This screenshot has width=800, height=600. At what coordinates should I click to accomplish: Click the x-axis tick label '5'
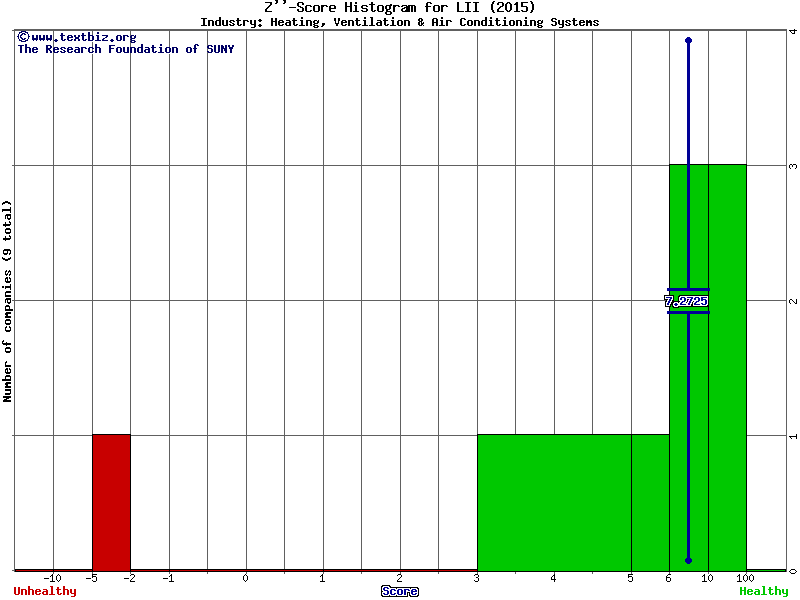point(631,579)
